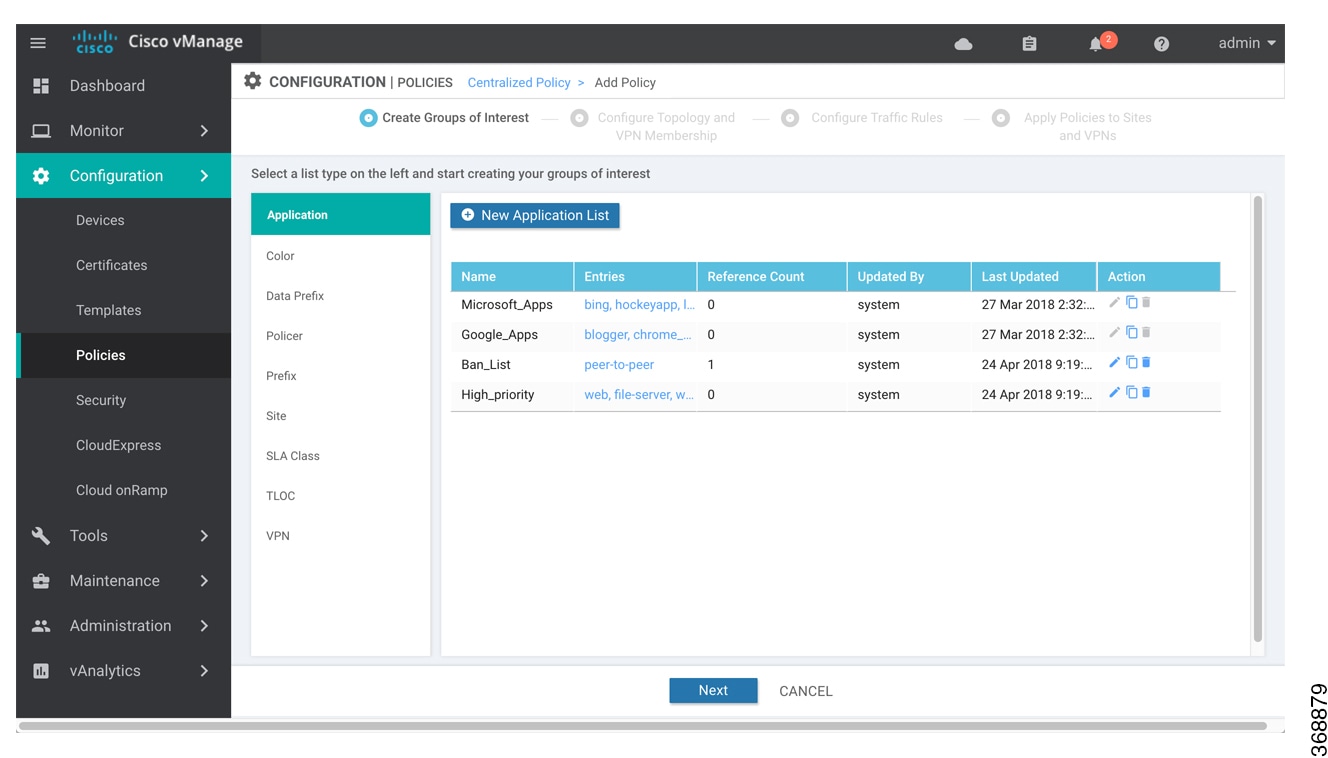Delete the Microsoft_Apps list

point(1146,303)
